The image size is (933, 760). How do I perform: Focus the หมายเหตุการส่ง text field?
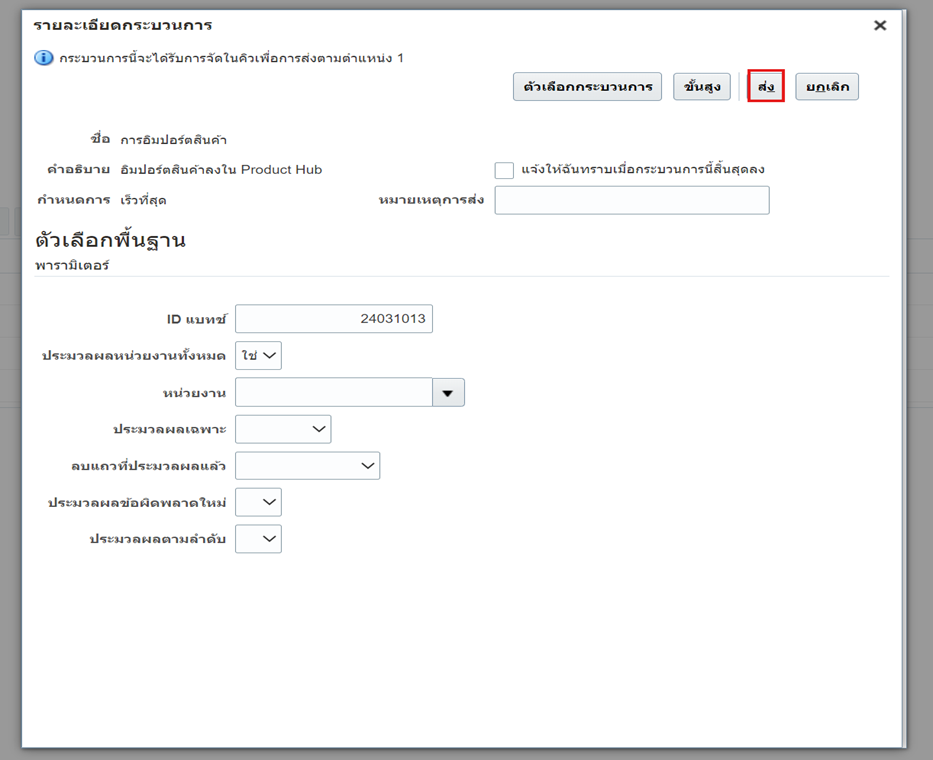(x=632, y=200)
